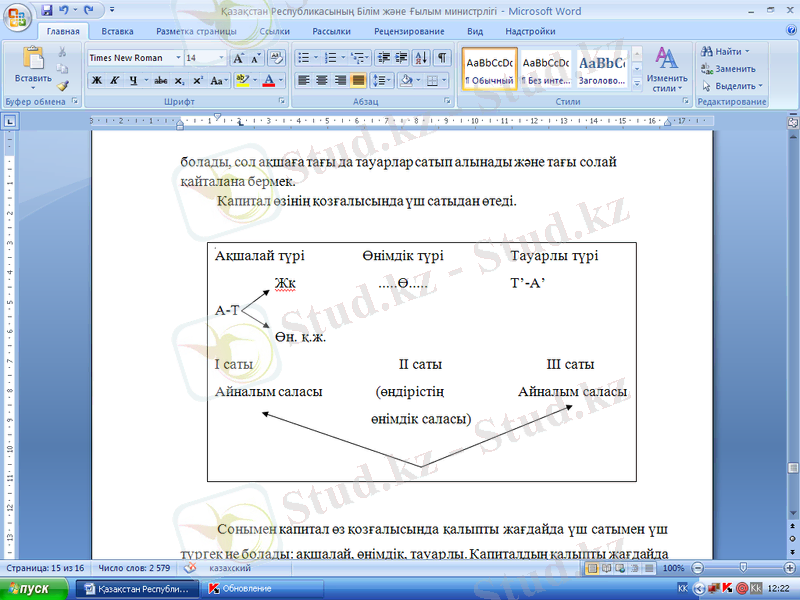Pick text highlight color yellow
The width and height of the screenshot is (800, 600).
pos(242,81)
